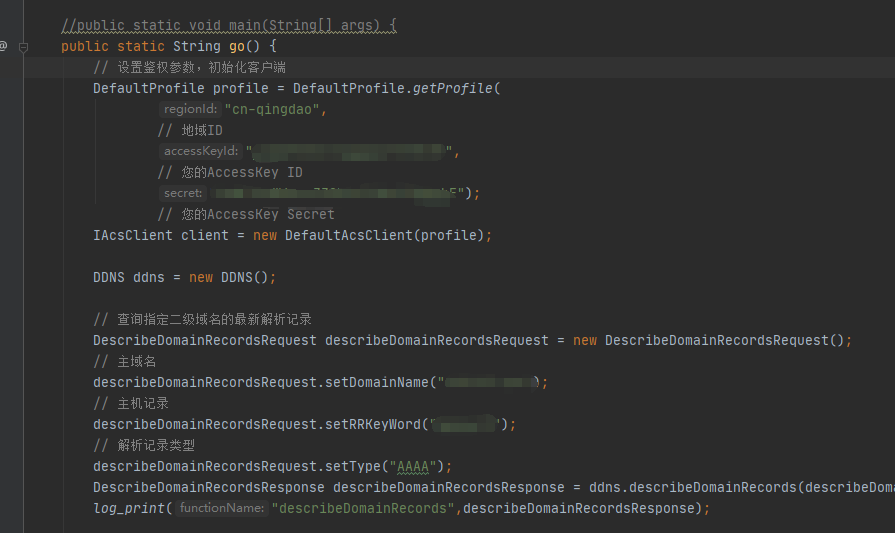Click the "regionId:" parameter hint
The width and height of the screenshot is (895, 533).
click(190, 109)
